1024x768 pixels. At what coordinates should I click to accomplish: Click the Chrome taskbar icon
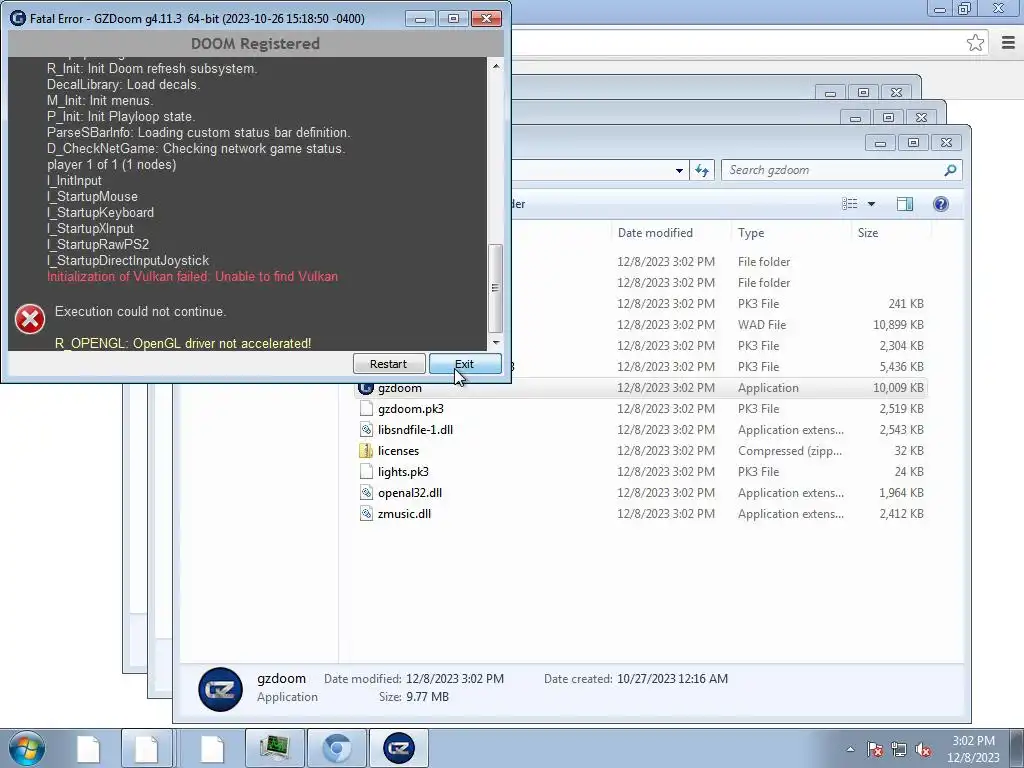(x=337, y=749)
